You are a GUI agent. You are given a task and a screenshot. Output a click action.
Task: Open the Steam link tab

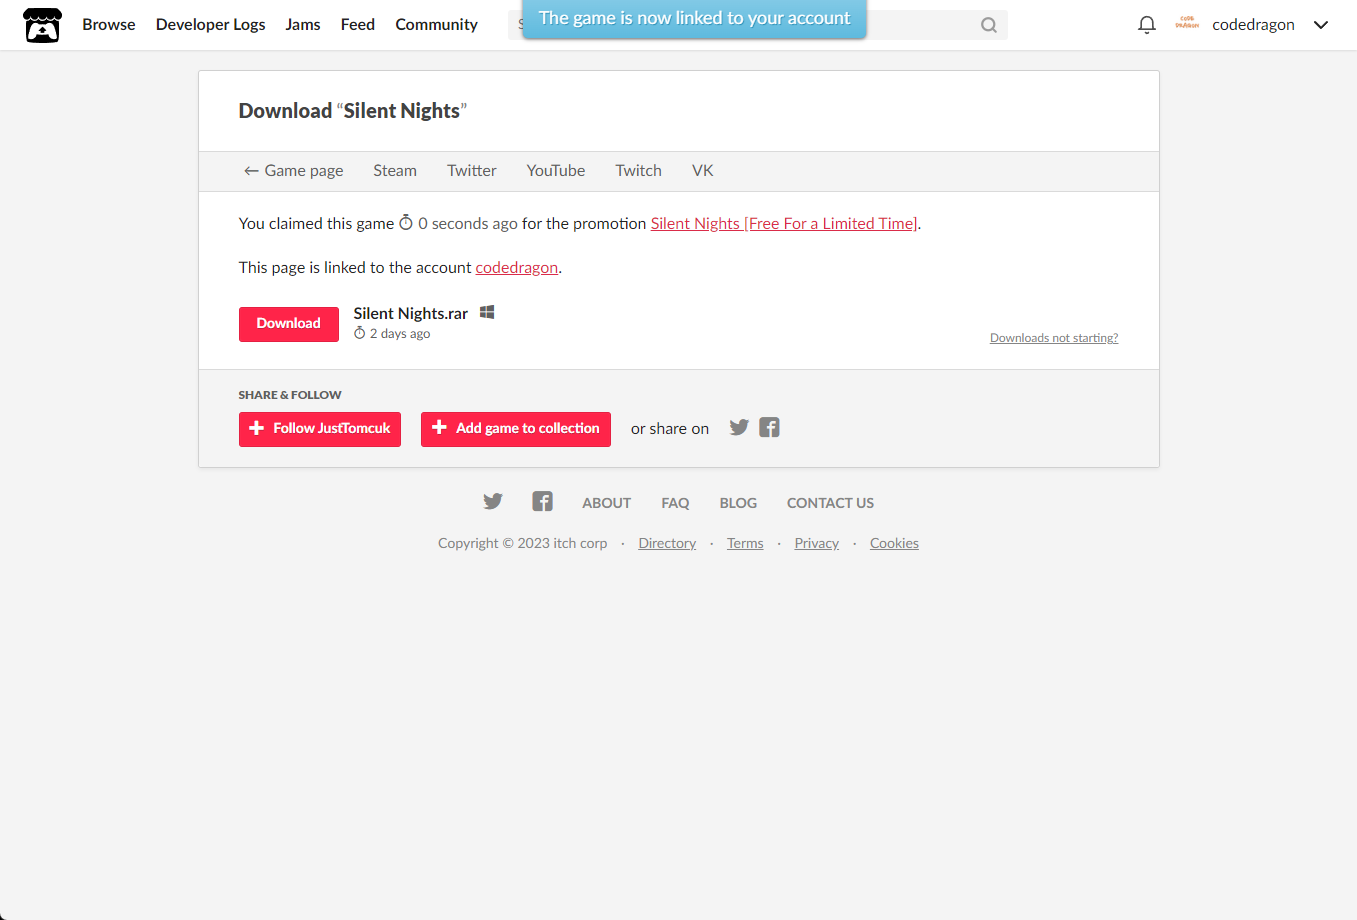click(x=395, y=171)
